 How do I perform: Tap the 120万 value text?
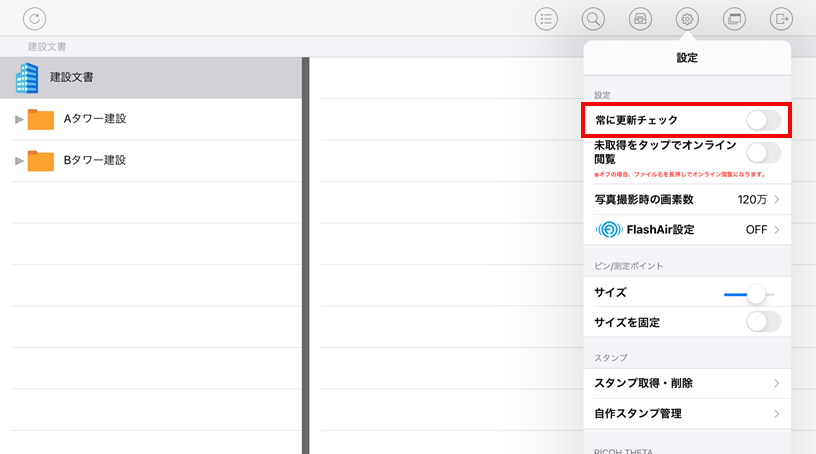coord(752,199)
